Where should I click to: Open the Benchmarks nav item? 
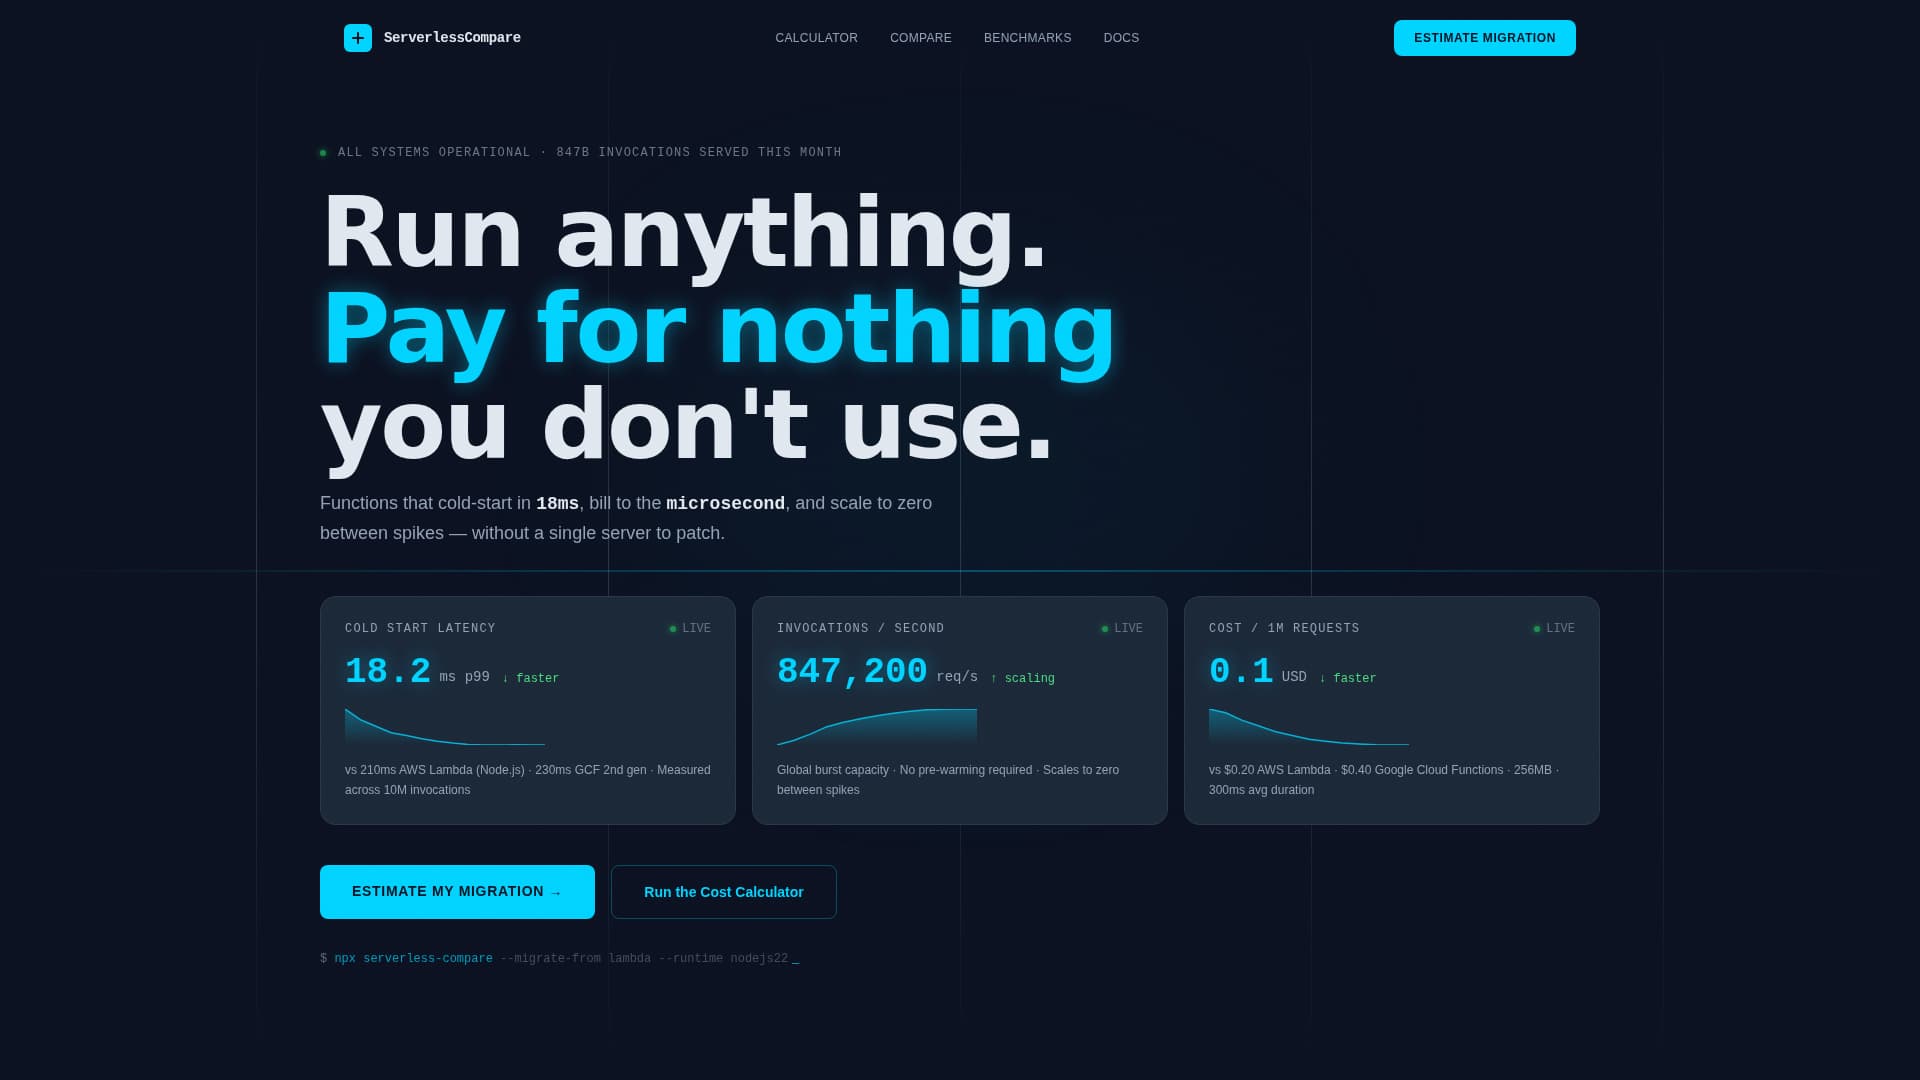[x=1027, y=38]
